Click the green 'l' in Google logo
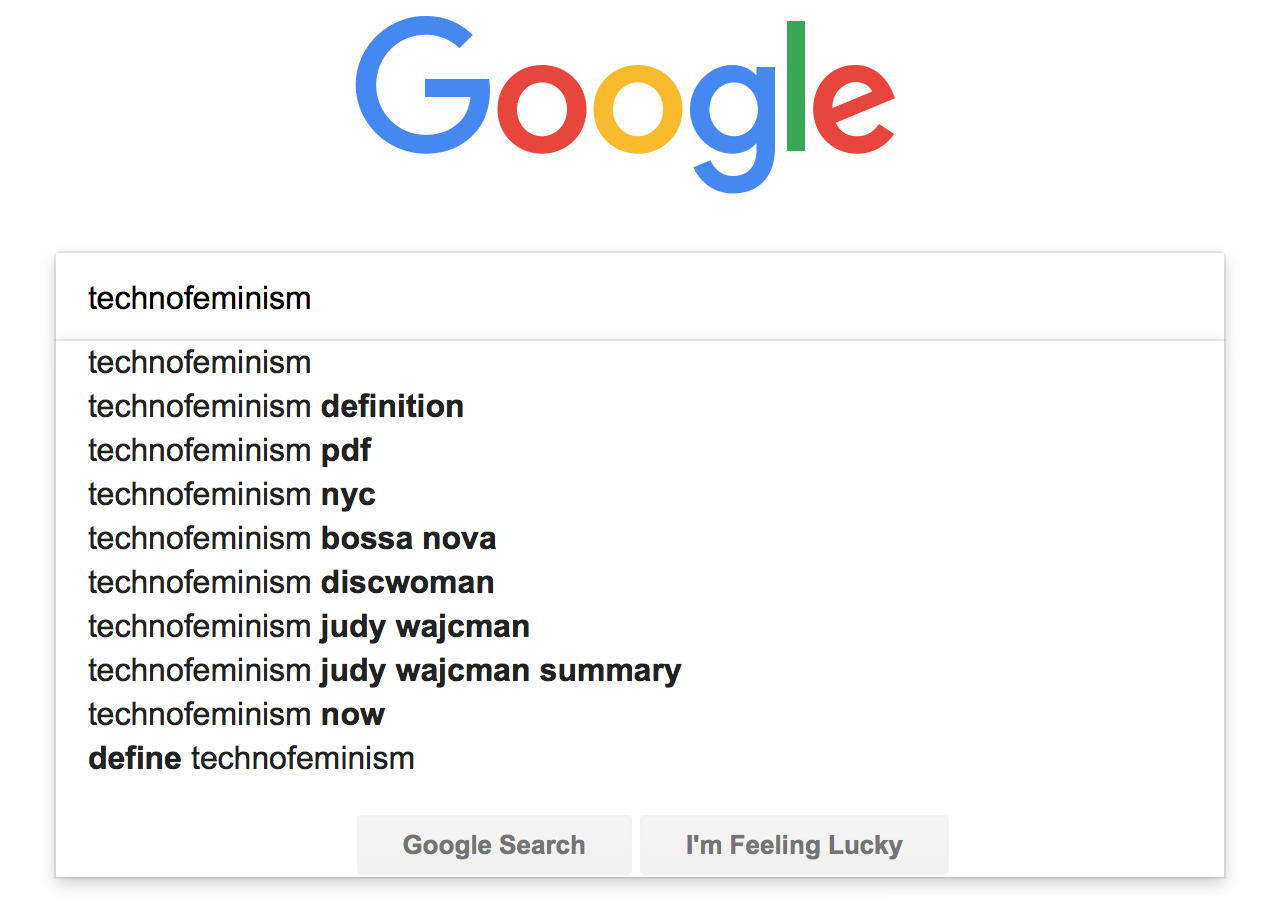Viewport: 1272px width, 905px height. (796, 86)
